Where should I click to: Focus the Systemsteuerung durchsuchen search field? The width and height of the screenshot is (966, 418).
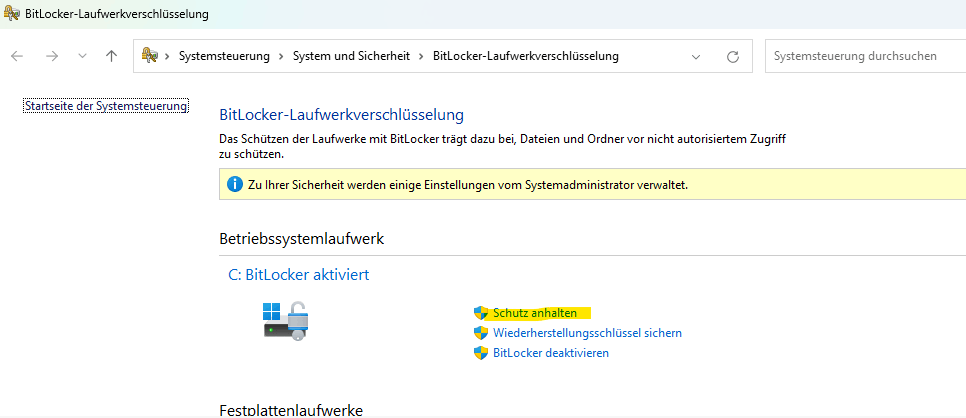pos(865,56)
